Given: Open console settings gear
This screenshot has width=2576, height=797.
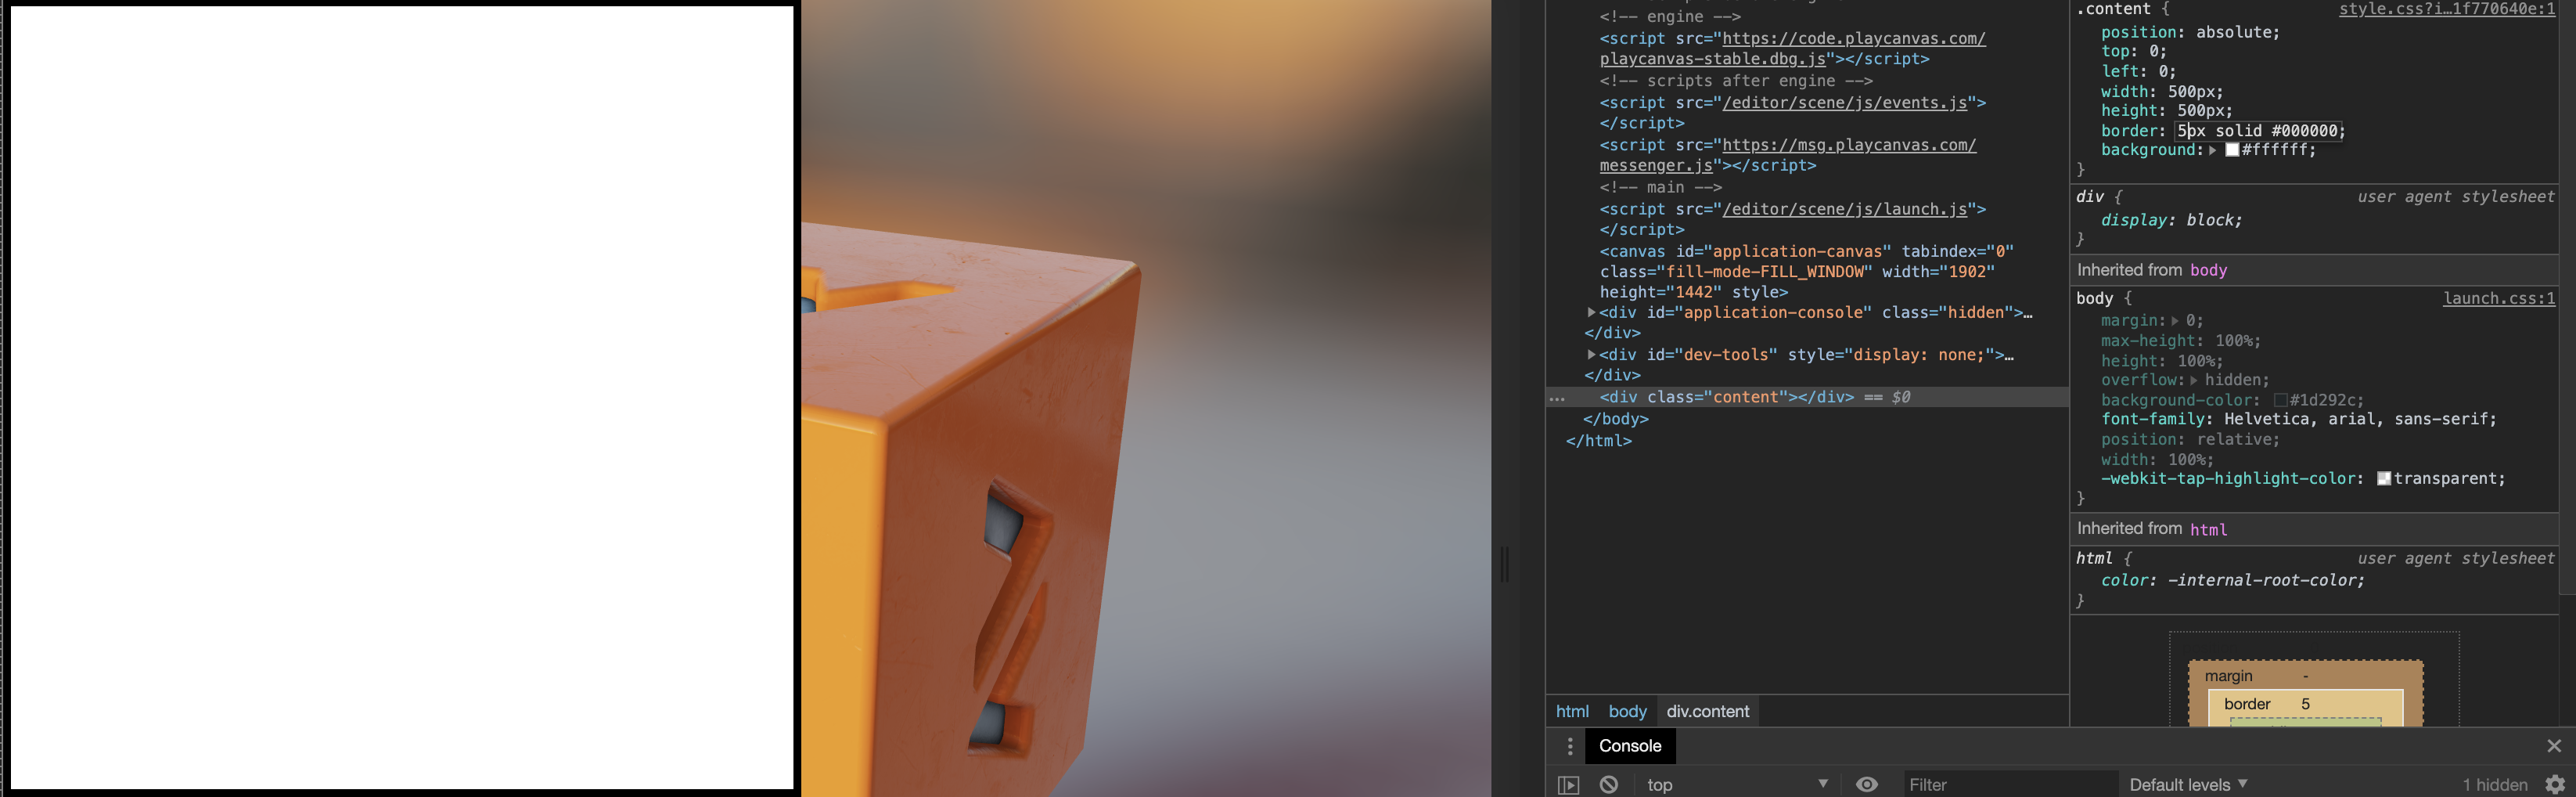Looking at the screenshot, I should tap(2555, 785).
